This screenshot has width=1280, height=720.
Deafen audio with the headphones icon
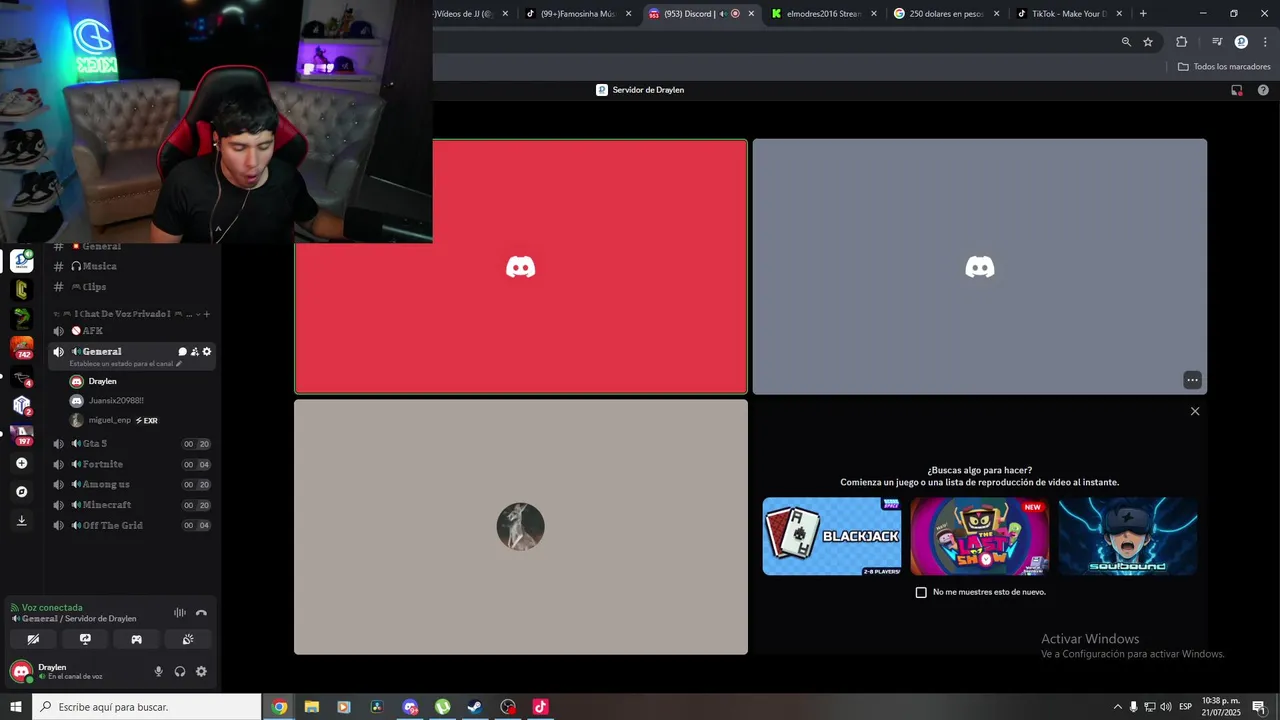point(180,672)
